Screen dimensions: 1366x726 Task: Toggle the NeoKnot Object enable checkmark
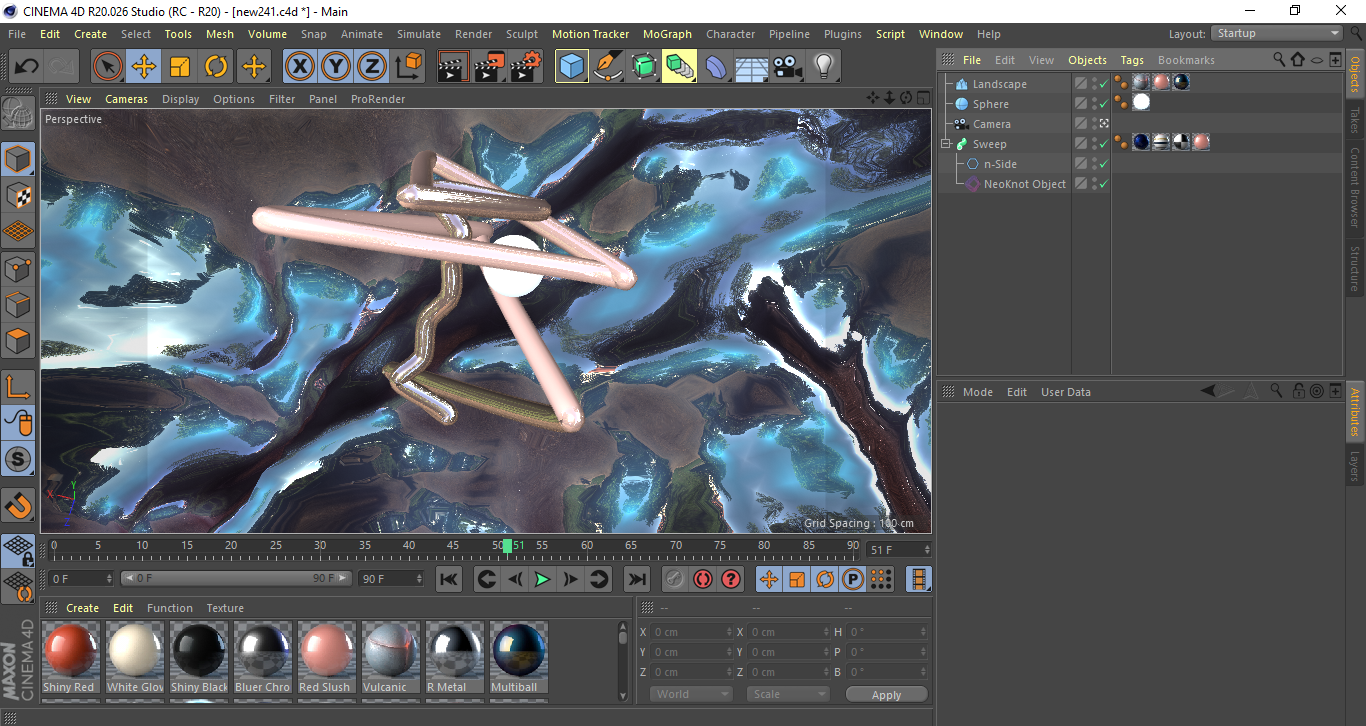[1103, 184]
